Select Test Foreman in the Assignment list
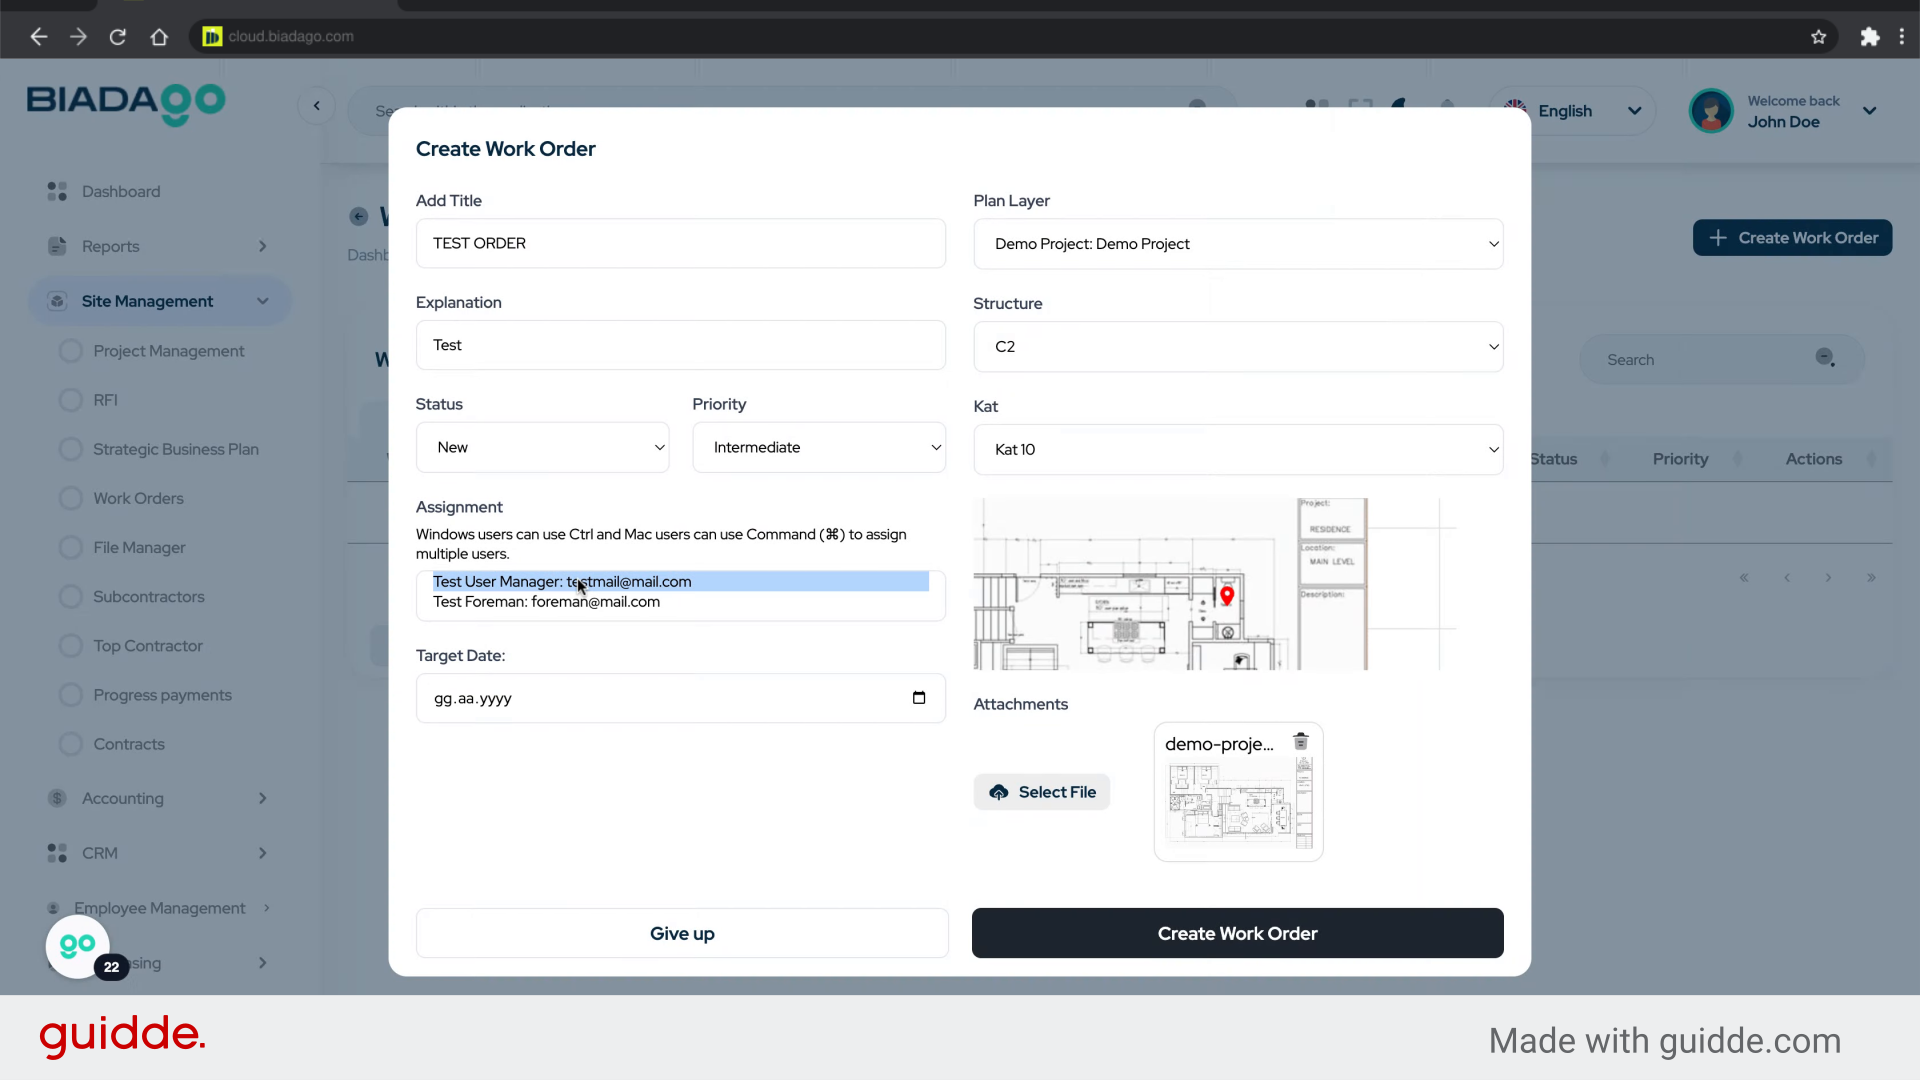 coord(546,602)
